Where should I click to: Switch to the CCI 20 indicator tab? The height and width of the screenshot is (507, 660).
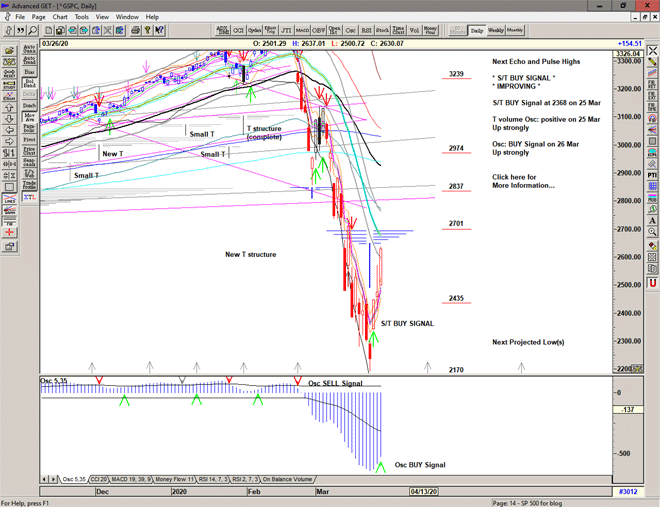click(99, 479)
